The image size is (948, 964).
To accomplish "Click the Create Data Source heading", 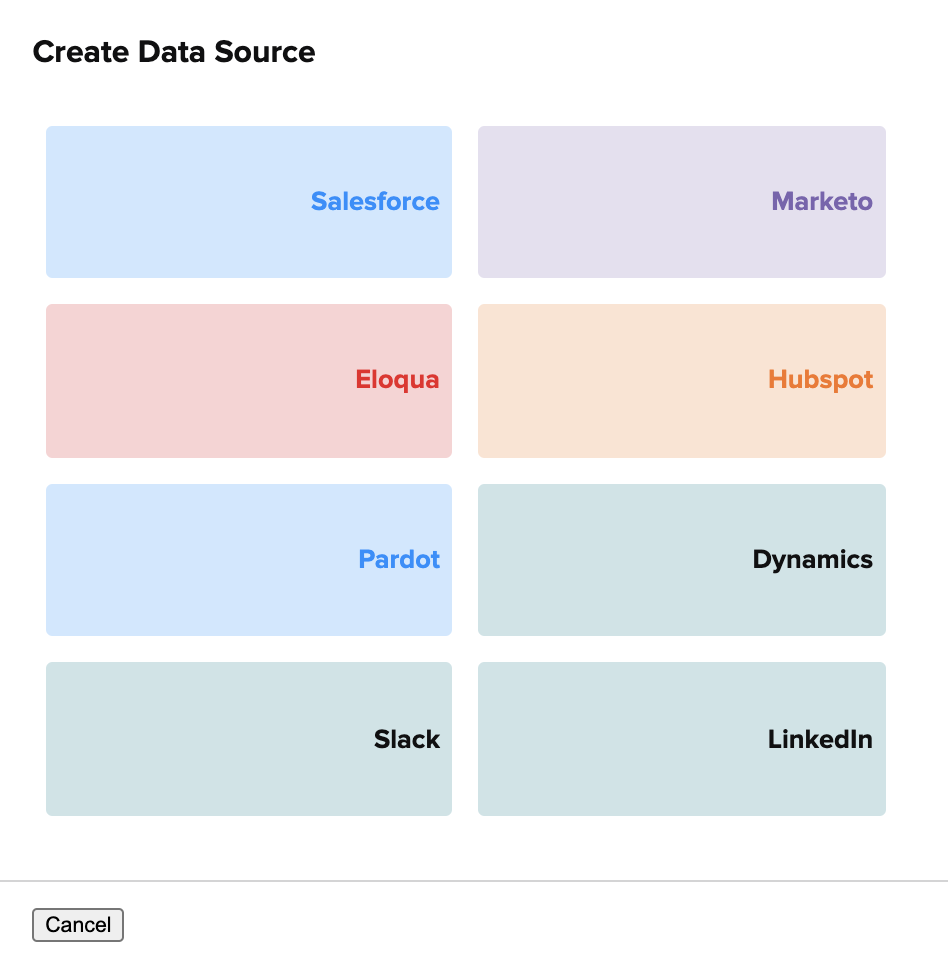I will [x=174, y=52].
